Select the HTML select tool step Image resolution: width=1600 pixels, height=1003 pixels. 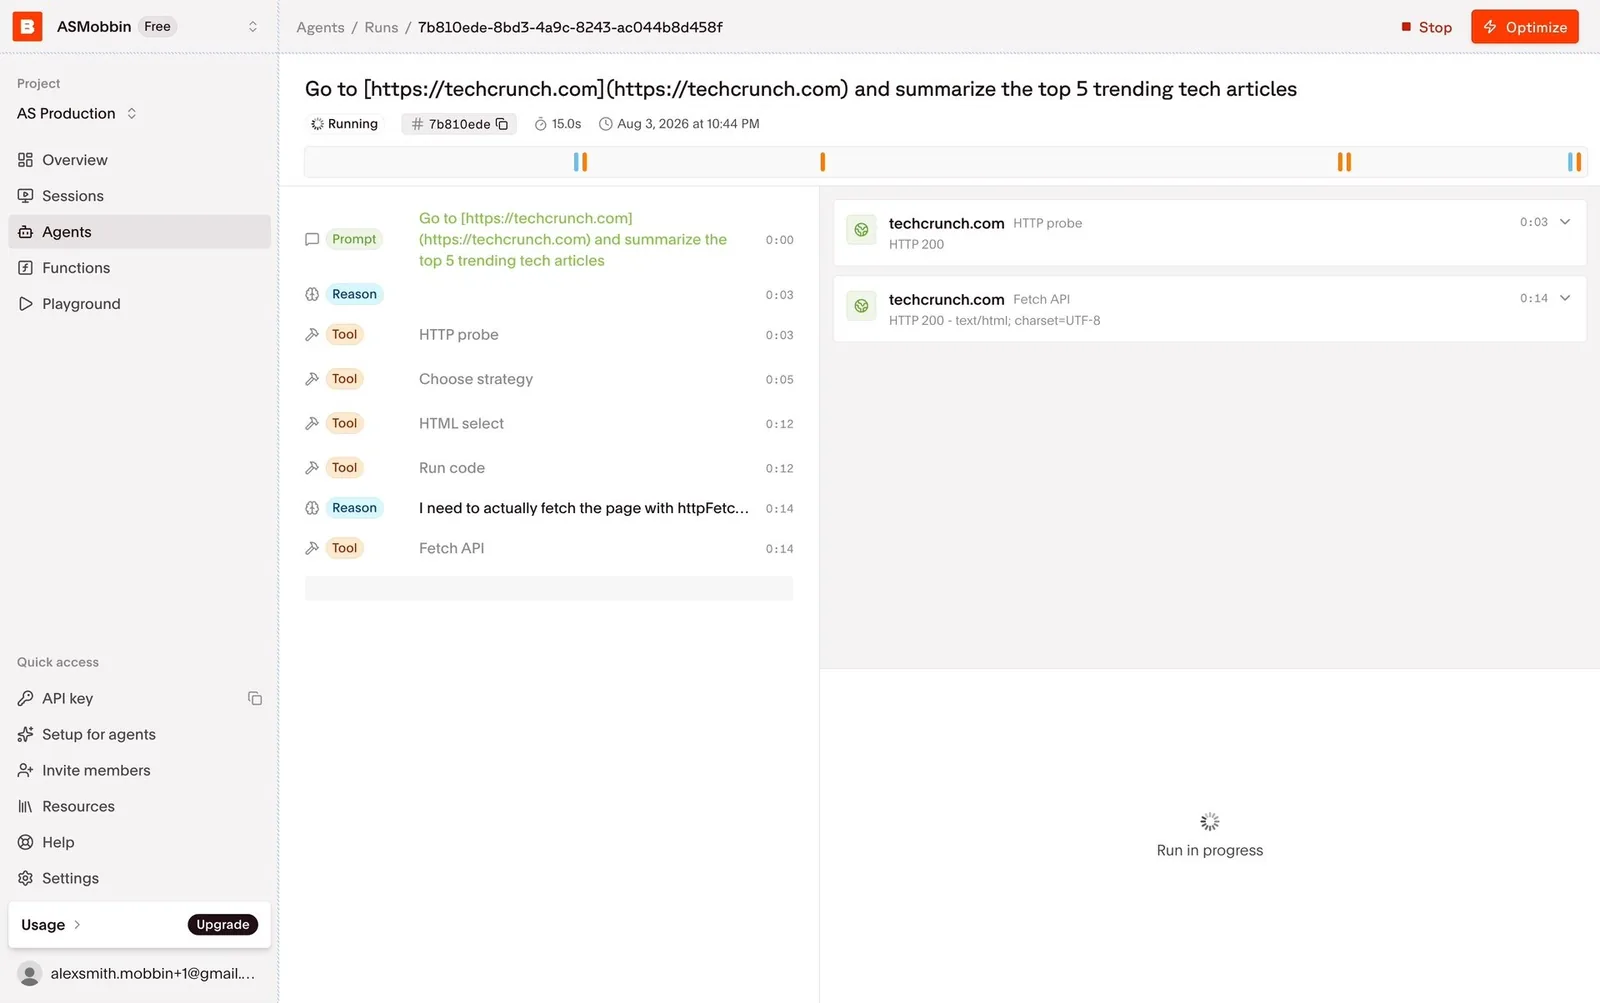tap(549, 424)
